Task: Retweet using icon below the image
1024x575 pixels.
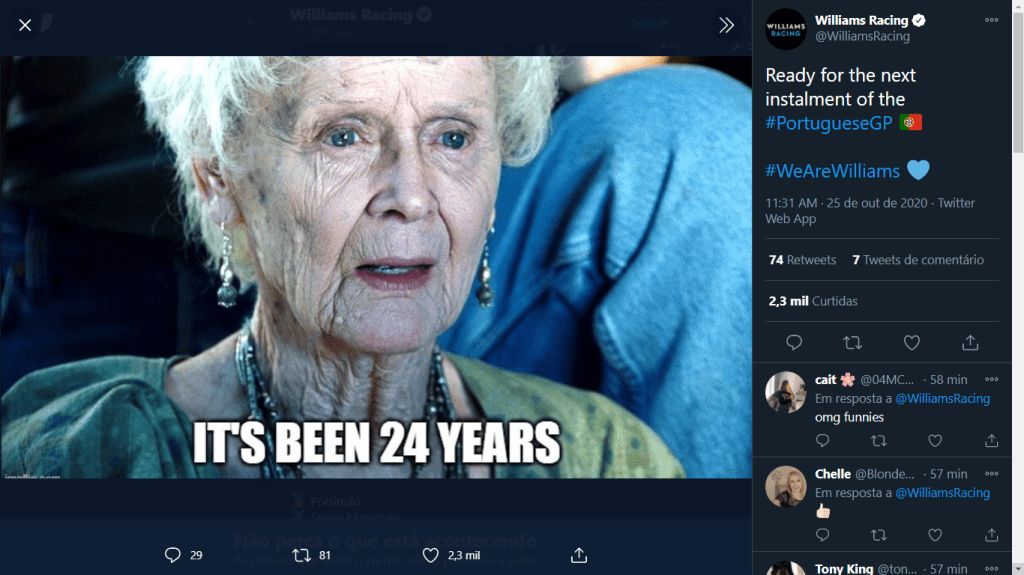Action: click(x=301, y=555)
